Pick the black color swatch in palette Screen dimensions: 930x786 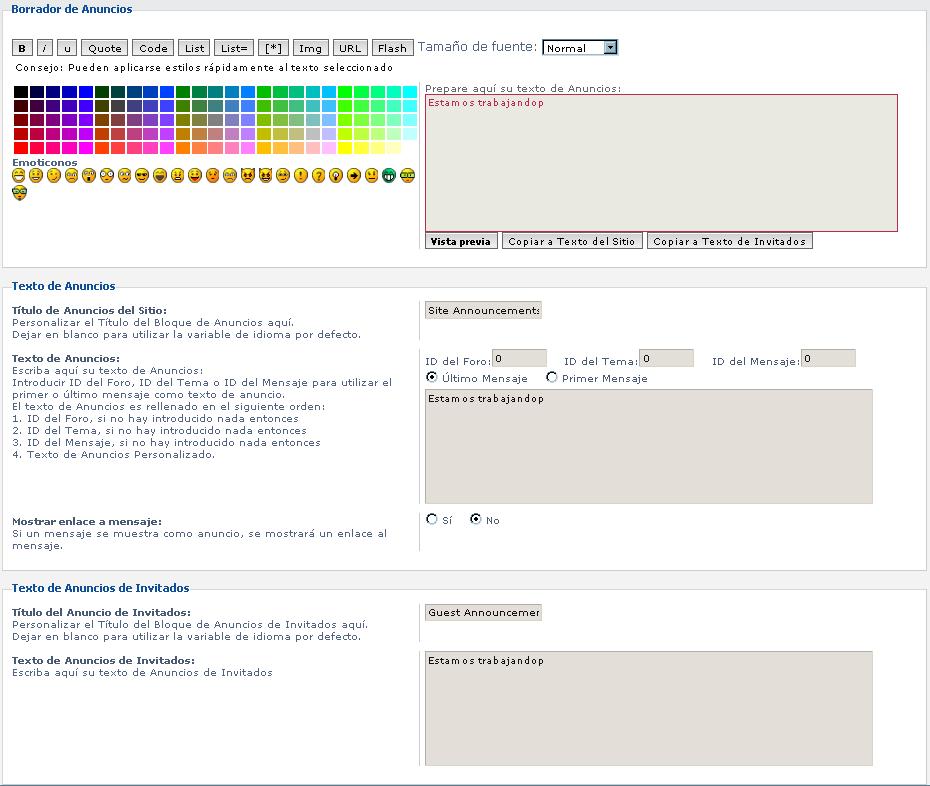(21, 92)
